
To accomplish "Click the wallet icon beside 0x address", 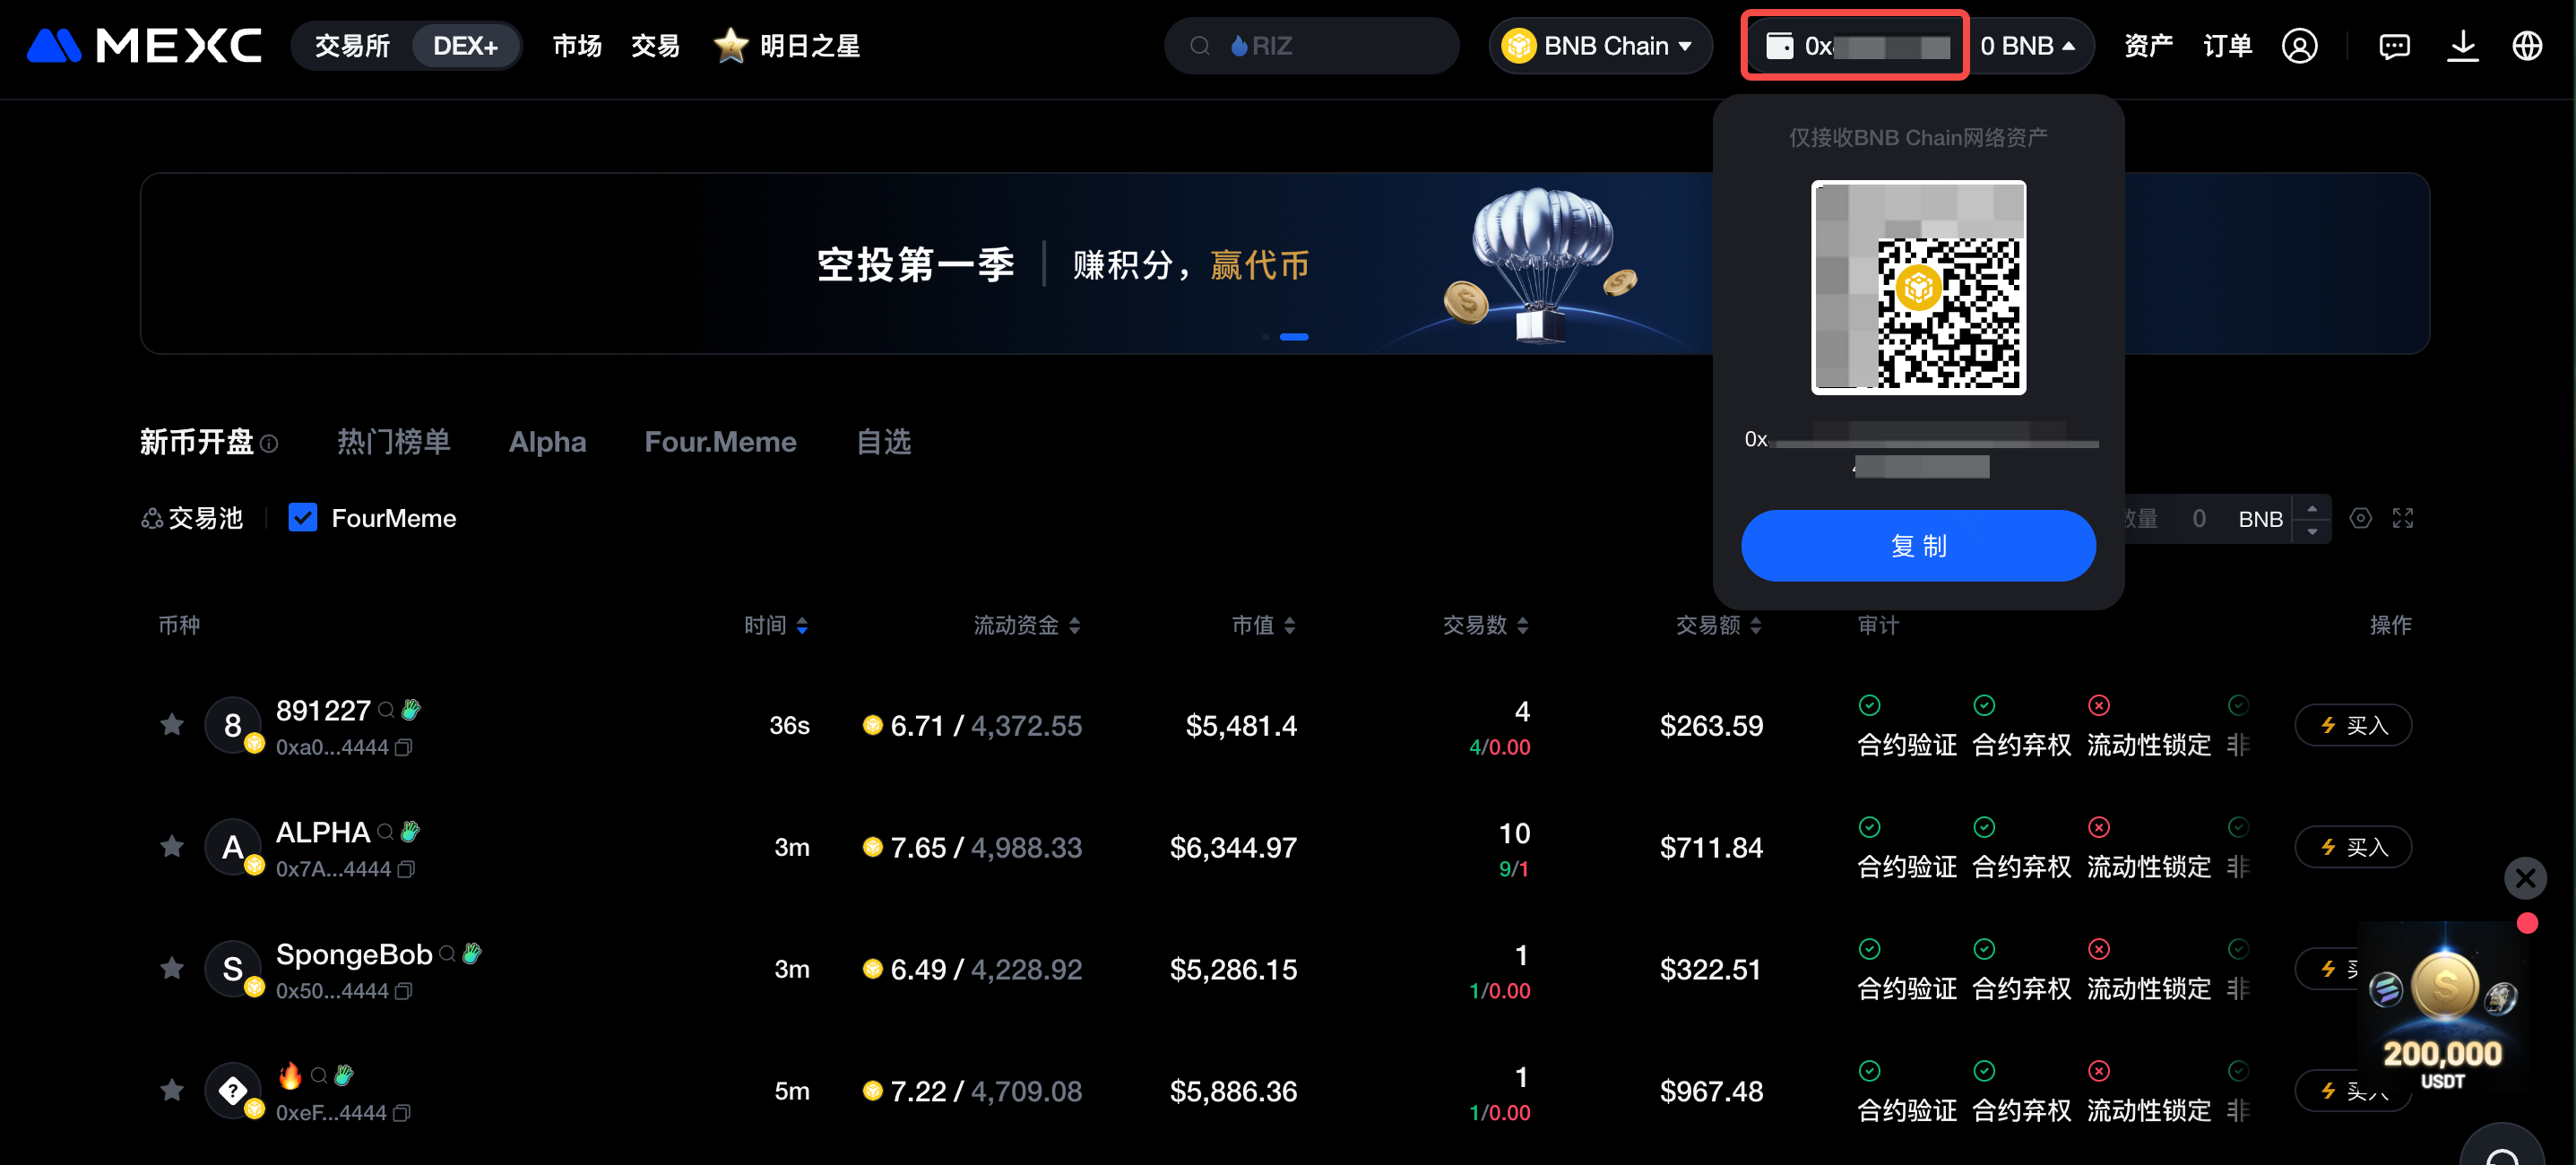I will click(x=1779, y=46).
